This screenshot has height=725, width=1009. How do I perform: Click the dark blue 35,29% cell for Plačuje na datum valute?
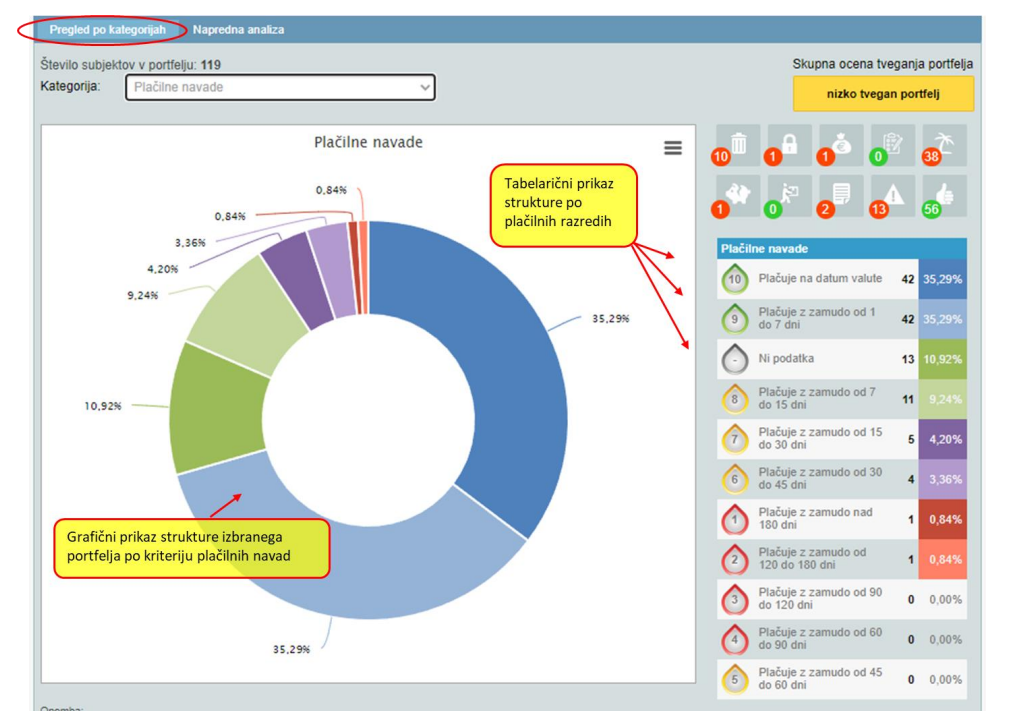(x=943, y=279)
